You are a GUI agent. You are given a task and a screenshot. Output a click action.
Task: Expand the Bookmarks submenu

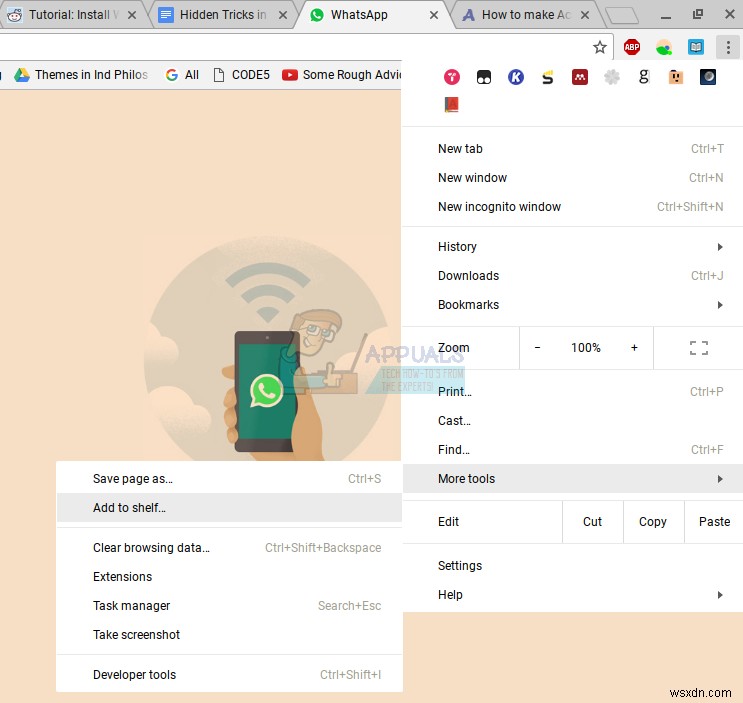tap(572, 305)
